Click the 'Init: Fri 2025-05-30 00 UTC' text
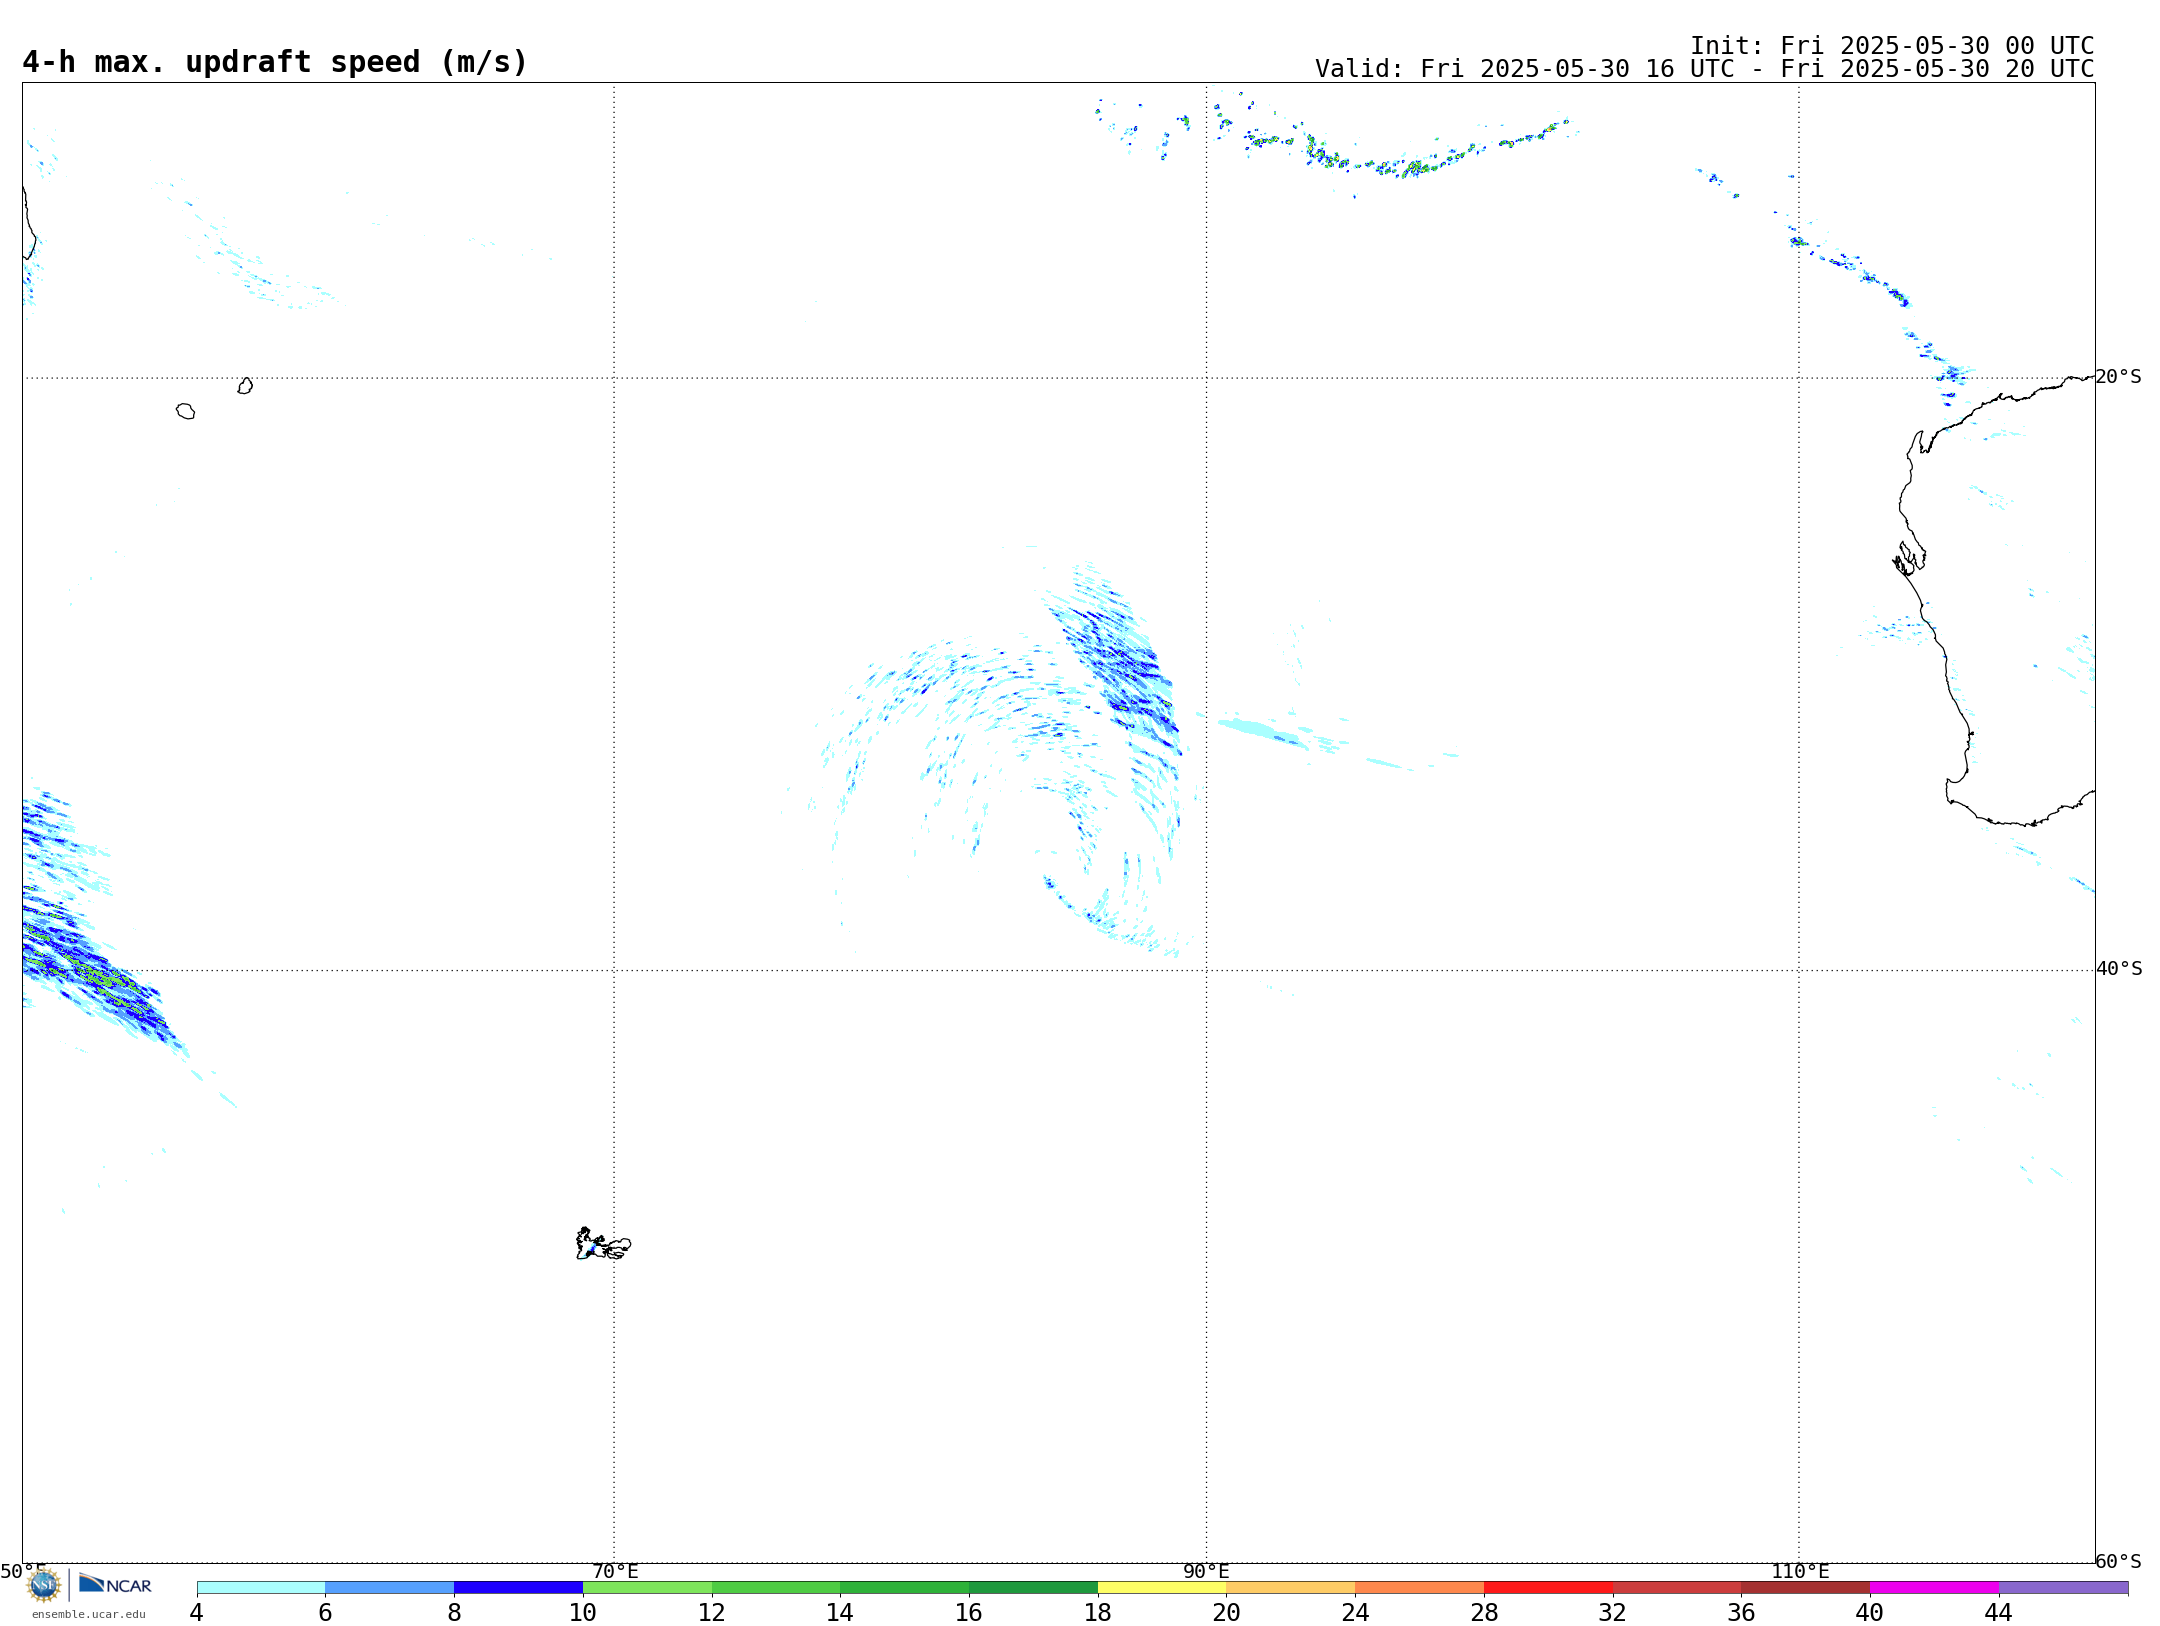The image size is (2160, 1626). coord(1891,46)
